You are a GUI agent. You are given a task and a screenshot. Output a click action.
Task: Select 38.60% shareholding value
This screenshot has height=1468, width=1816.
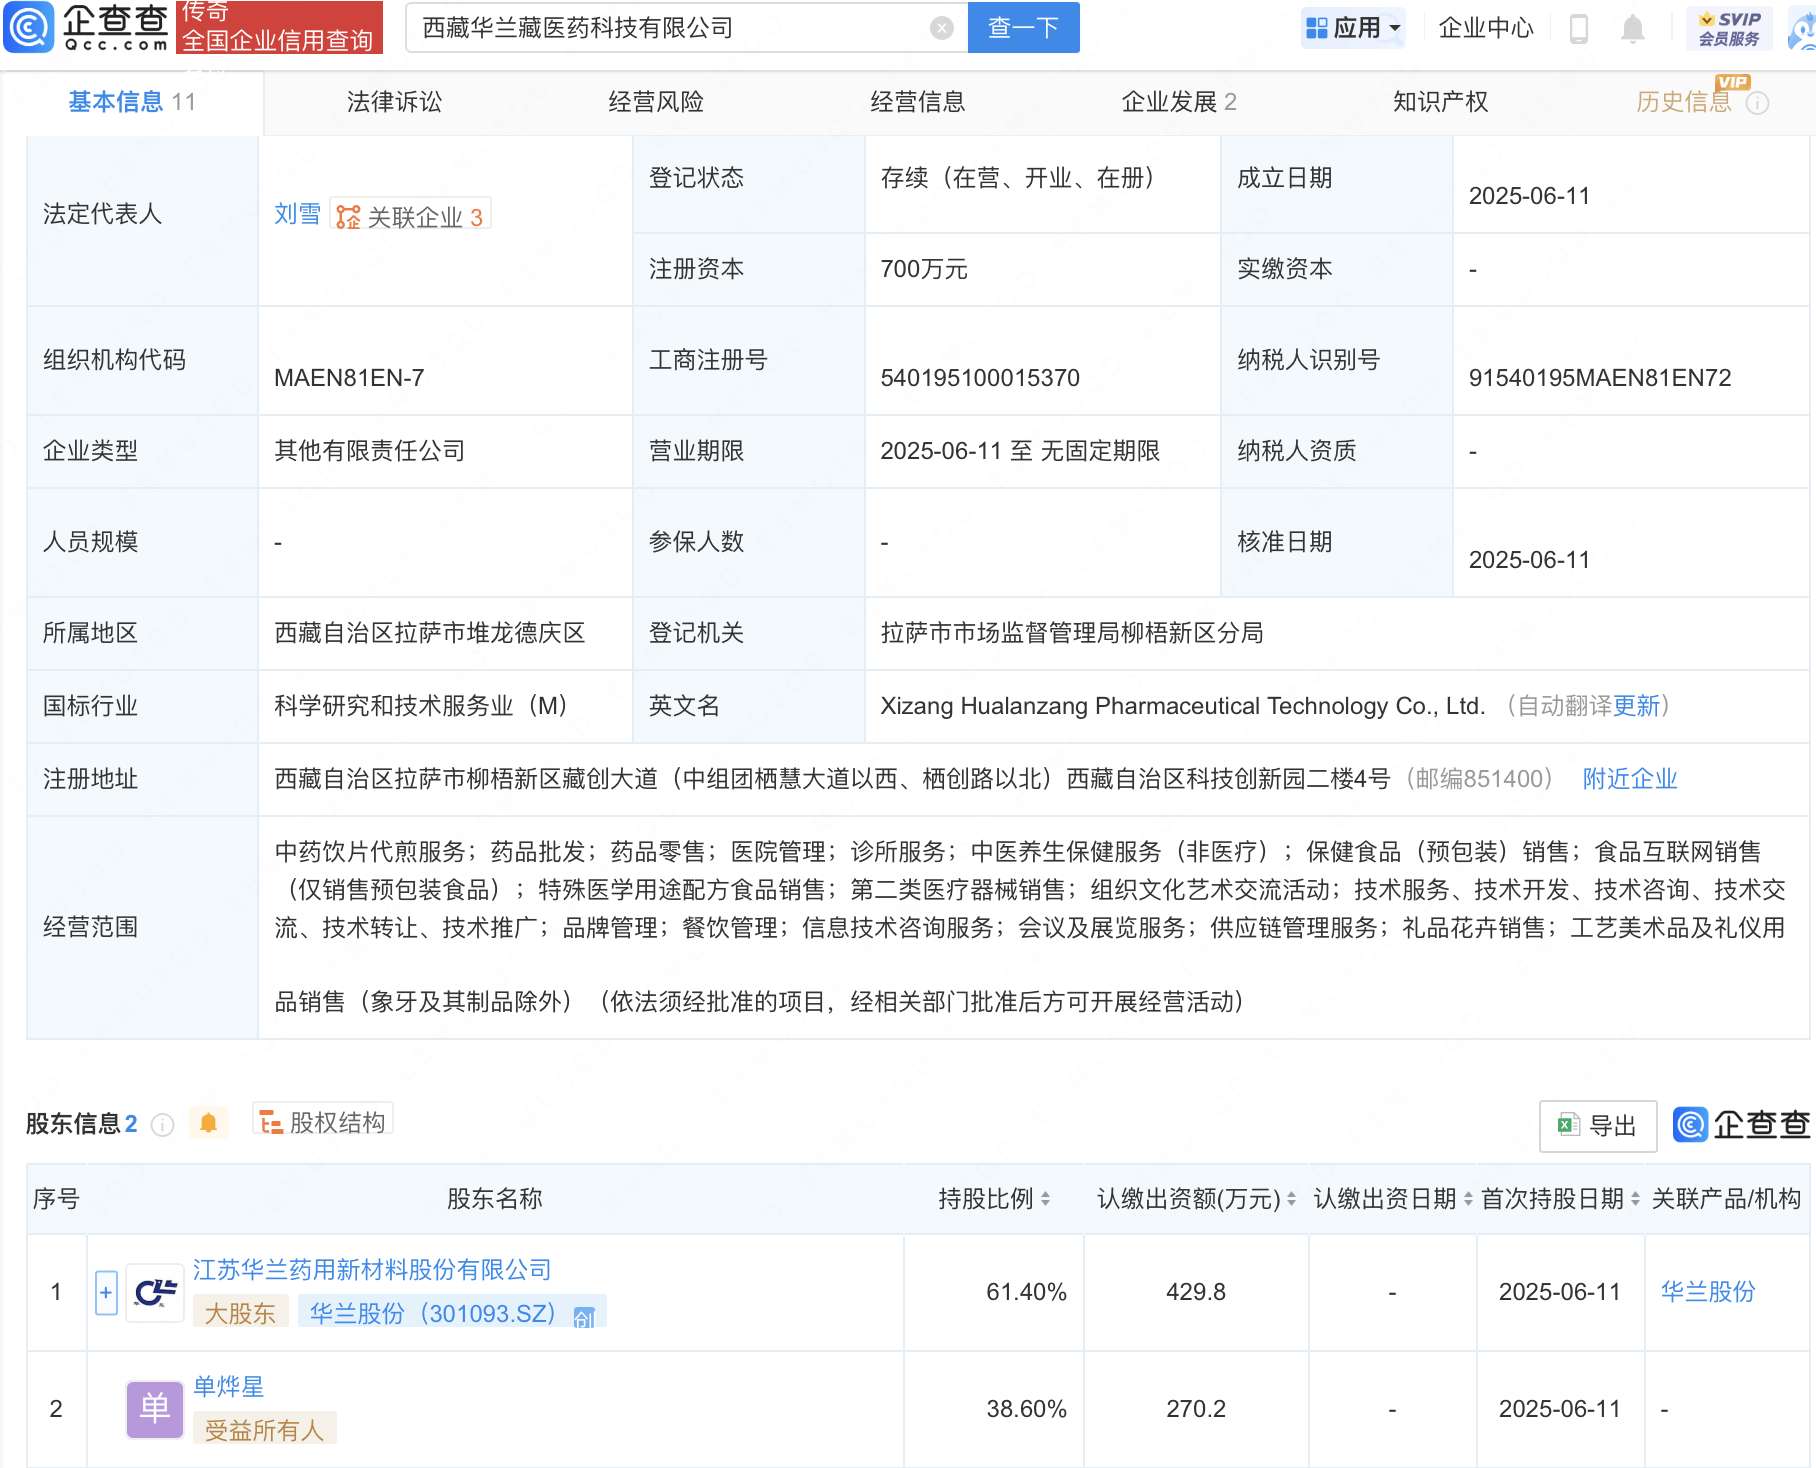(1026, 1409)
